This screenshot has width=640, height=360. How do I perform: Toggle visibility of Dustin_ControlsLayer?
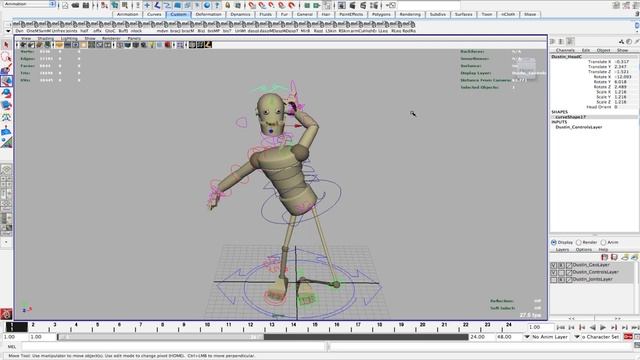point(554,272)
